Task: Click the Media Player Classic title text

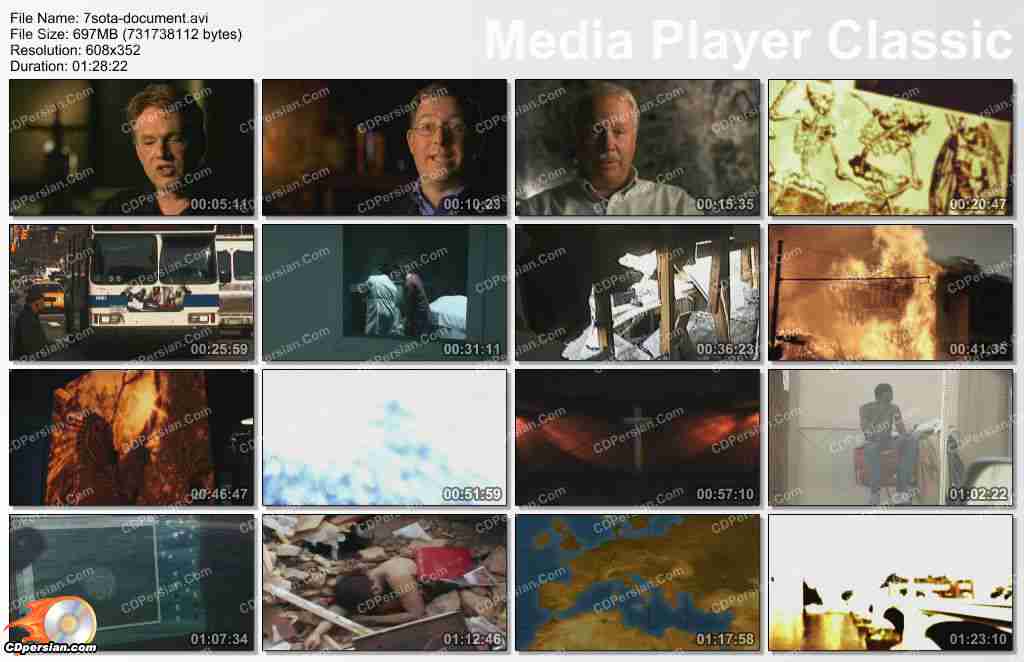Action: 748,40
